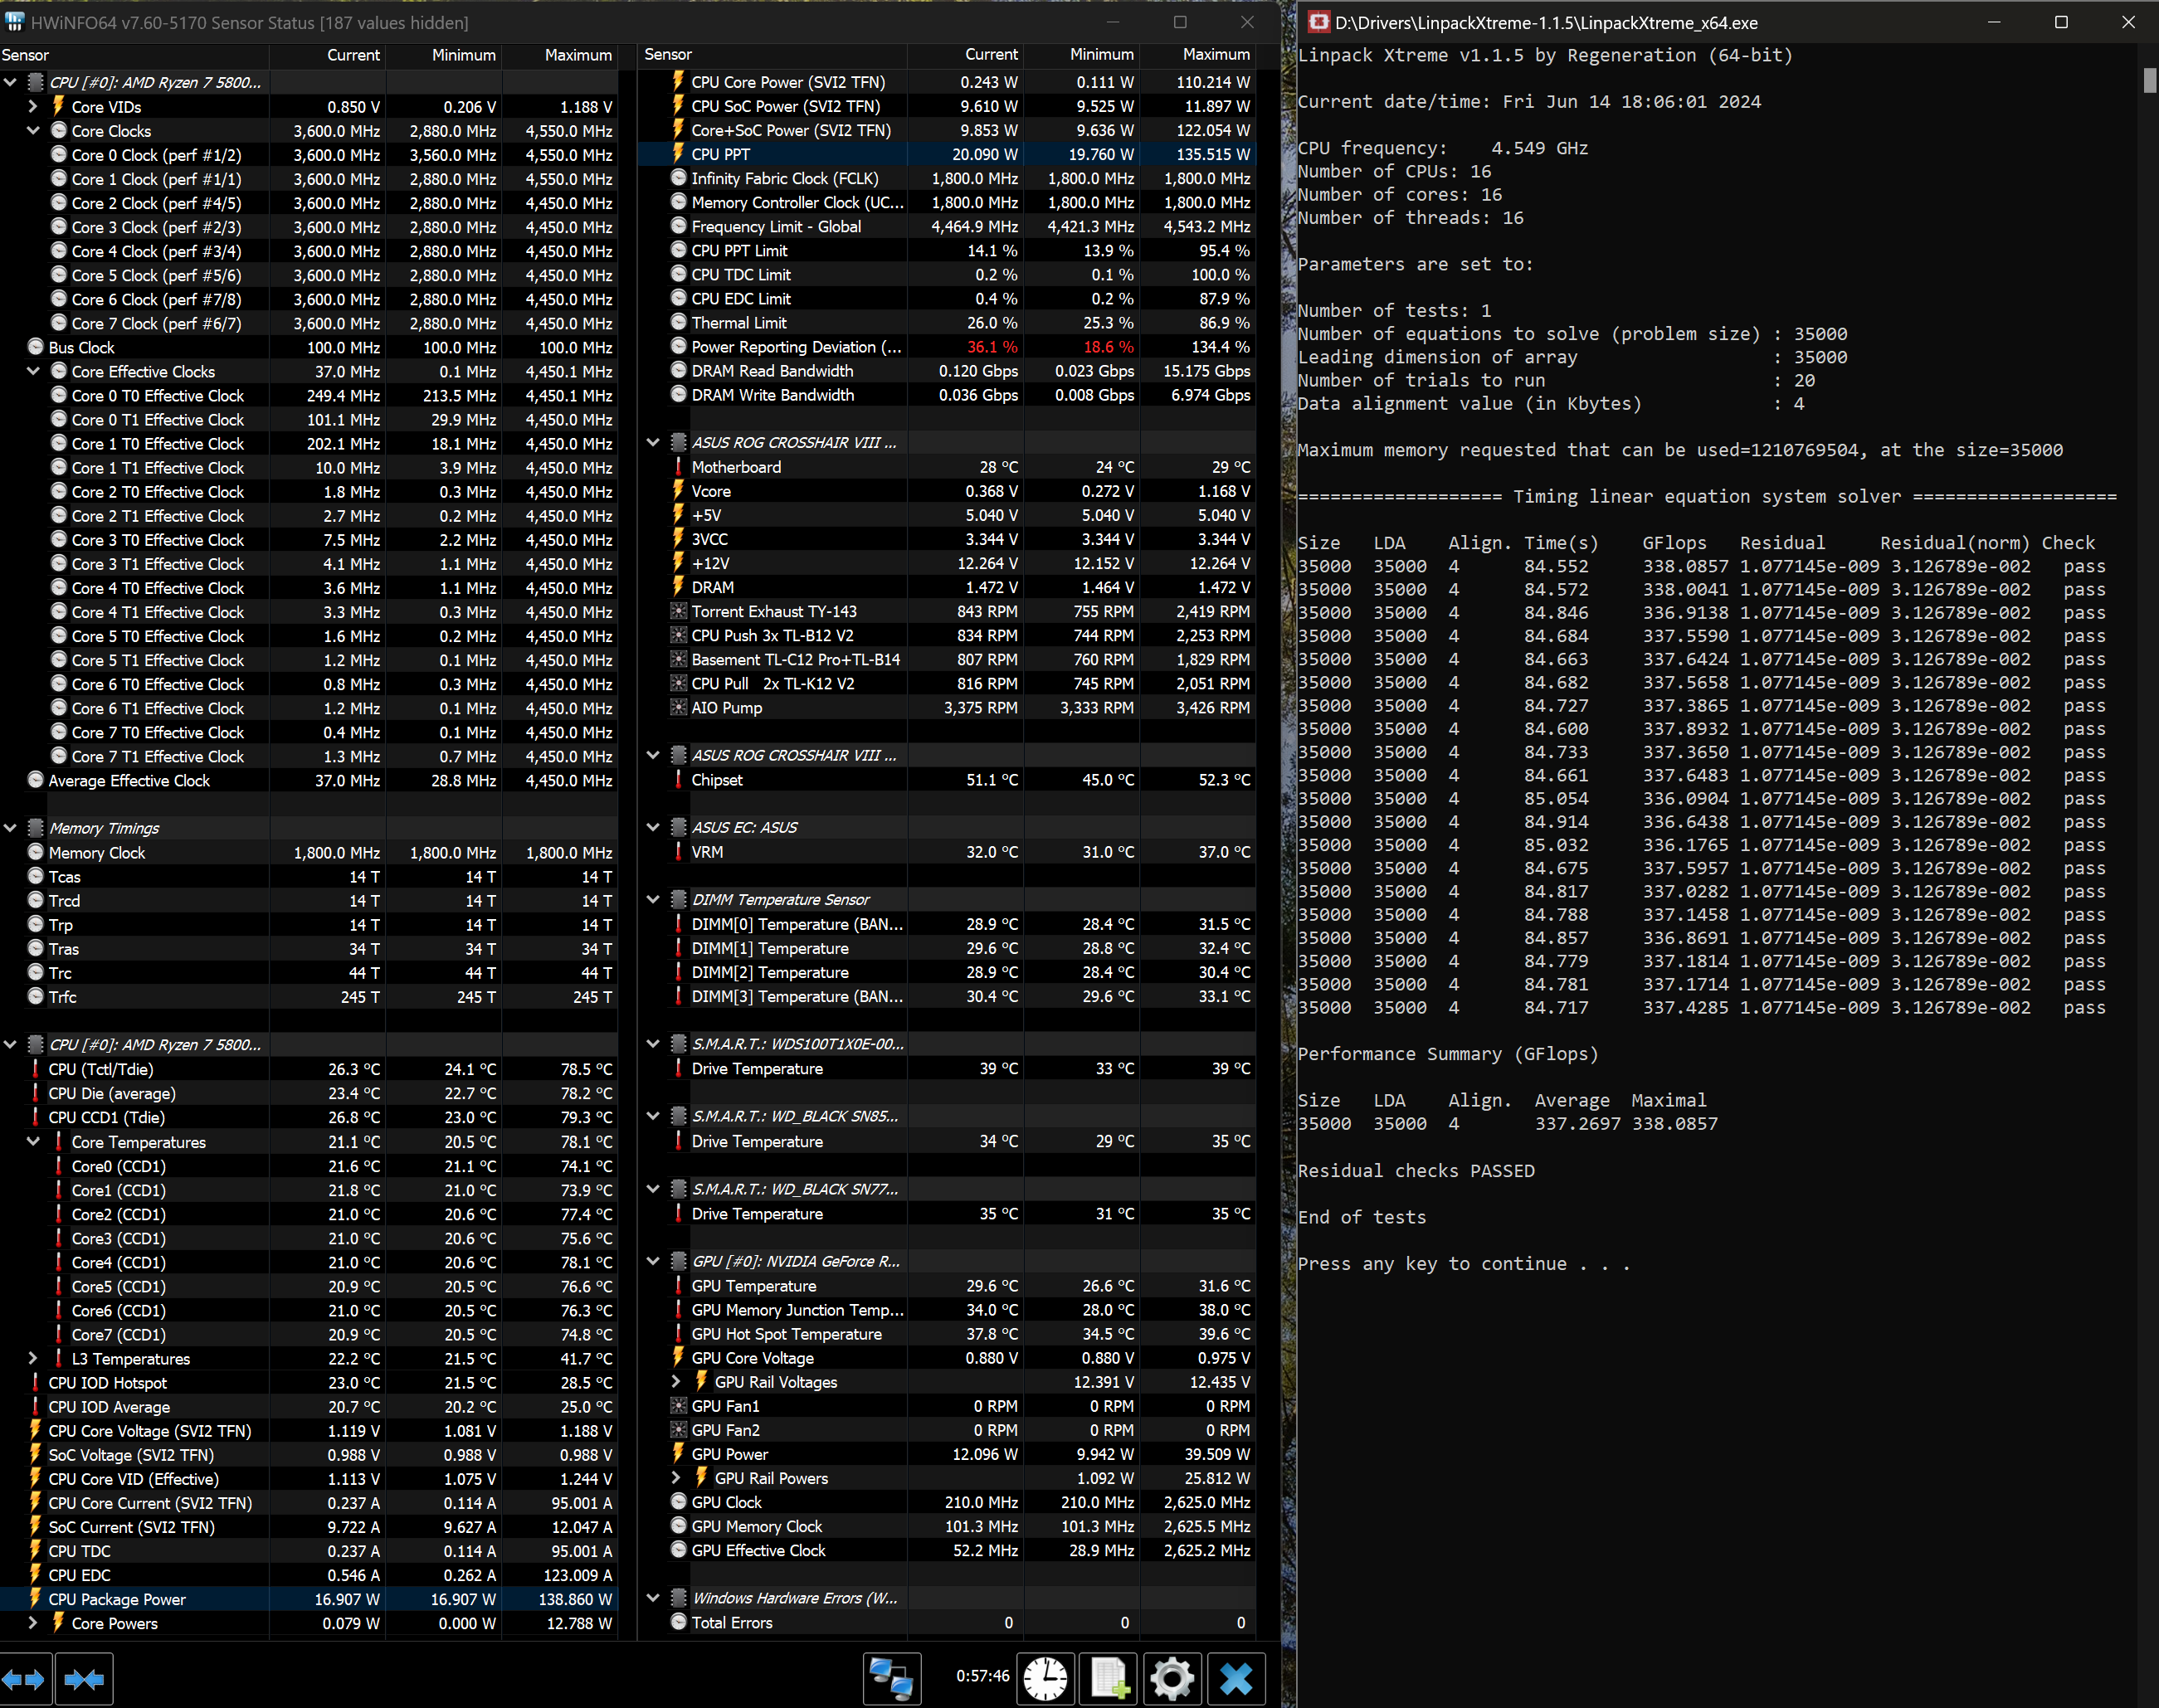Click the fan icon beside GPU Fan1
Screen dimensions: 2159x1708
point(678,1405)
